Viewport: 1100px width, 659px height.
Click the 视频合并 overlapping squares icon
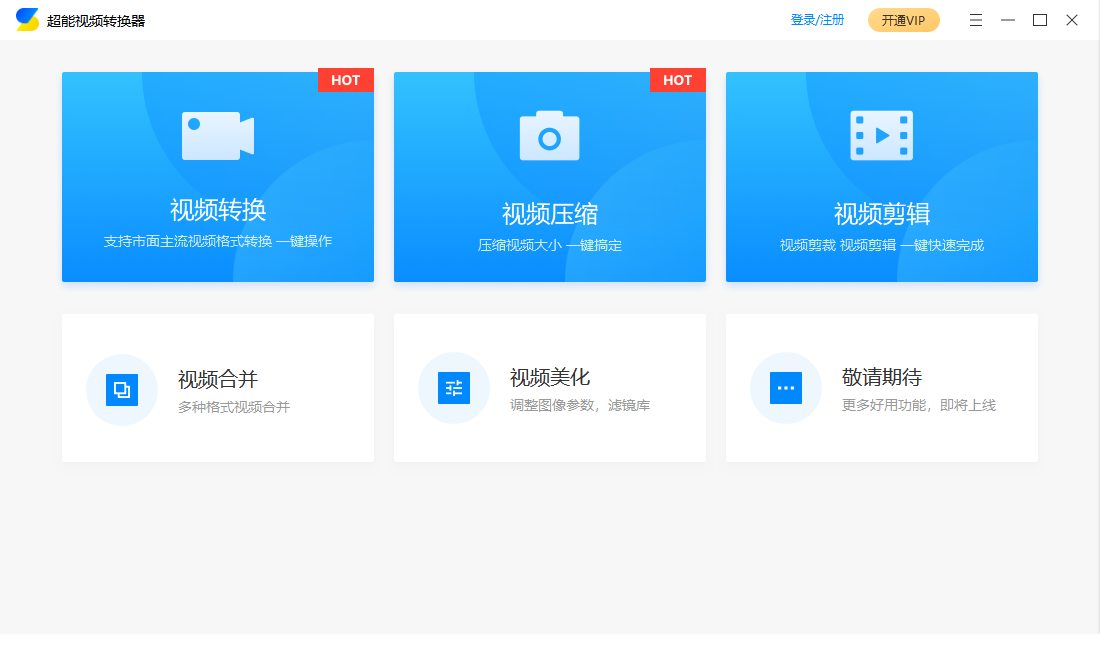pos(122,389)
